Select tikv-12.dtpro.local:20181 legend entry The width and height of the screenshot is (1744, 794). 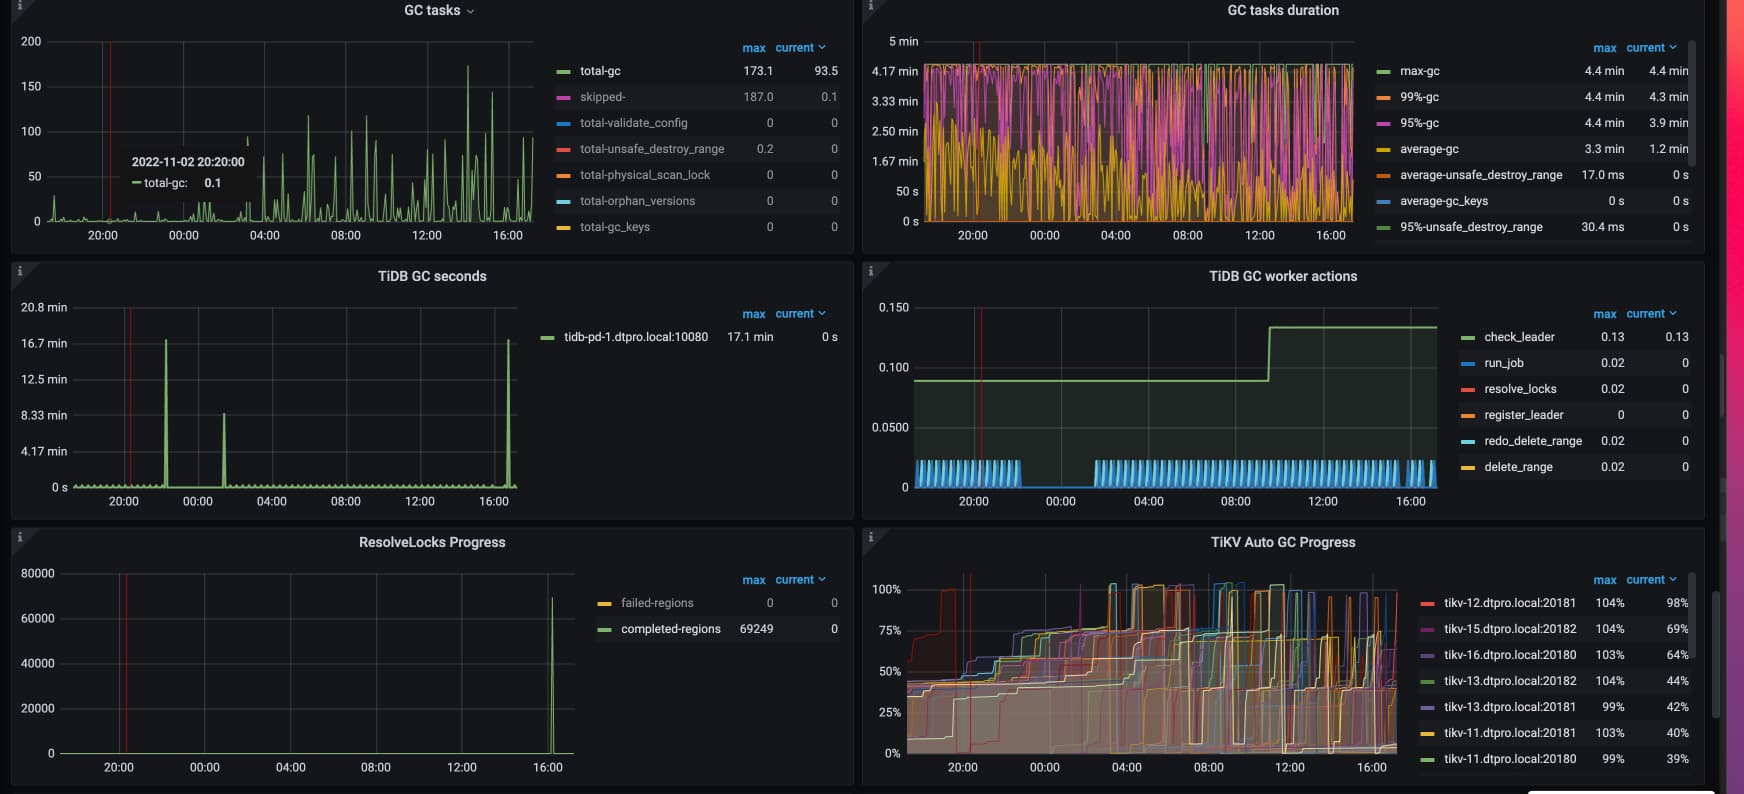pyautogui.click(x=1509, y=603)
